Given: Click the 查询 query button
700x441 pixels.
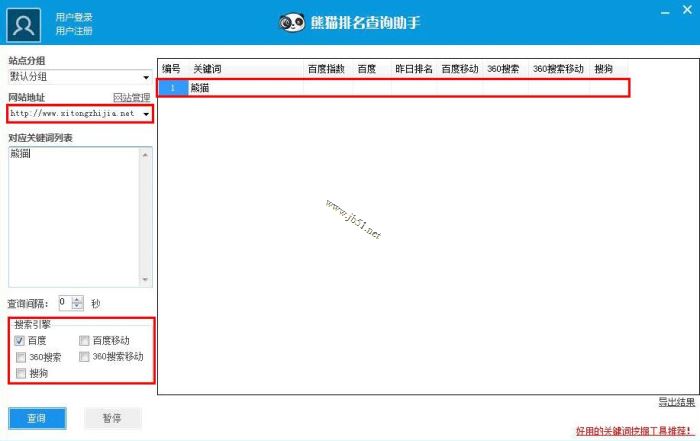Looking at the screenshot, I should click(37, 418).
